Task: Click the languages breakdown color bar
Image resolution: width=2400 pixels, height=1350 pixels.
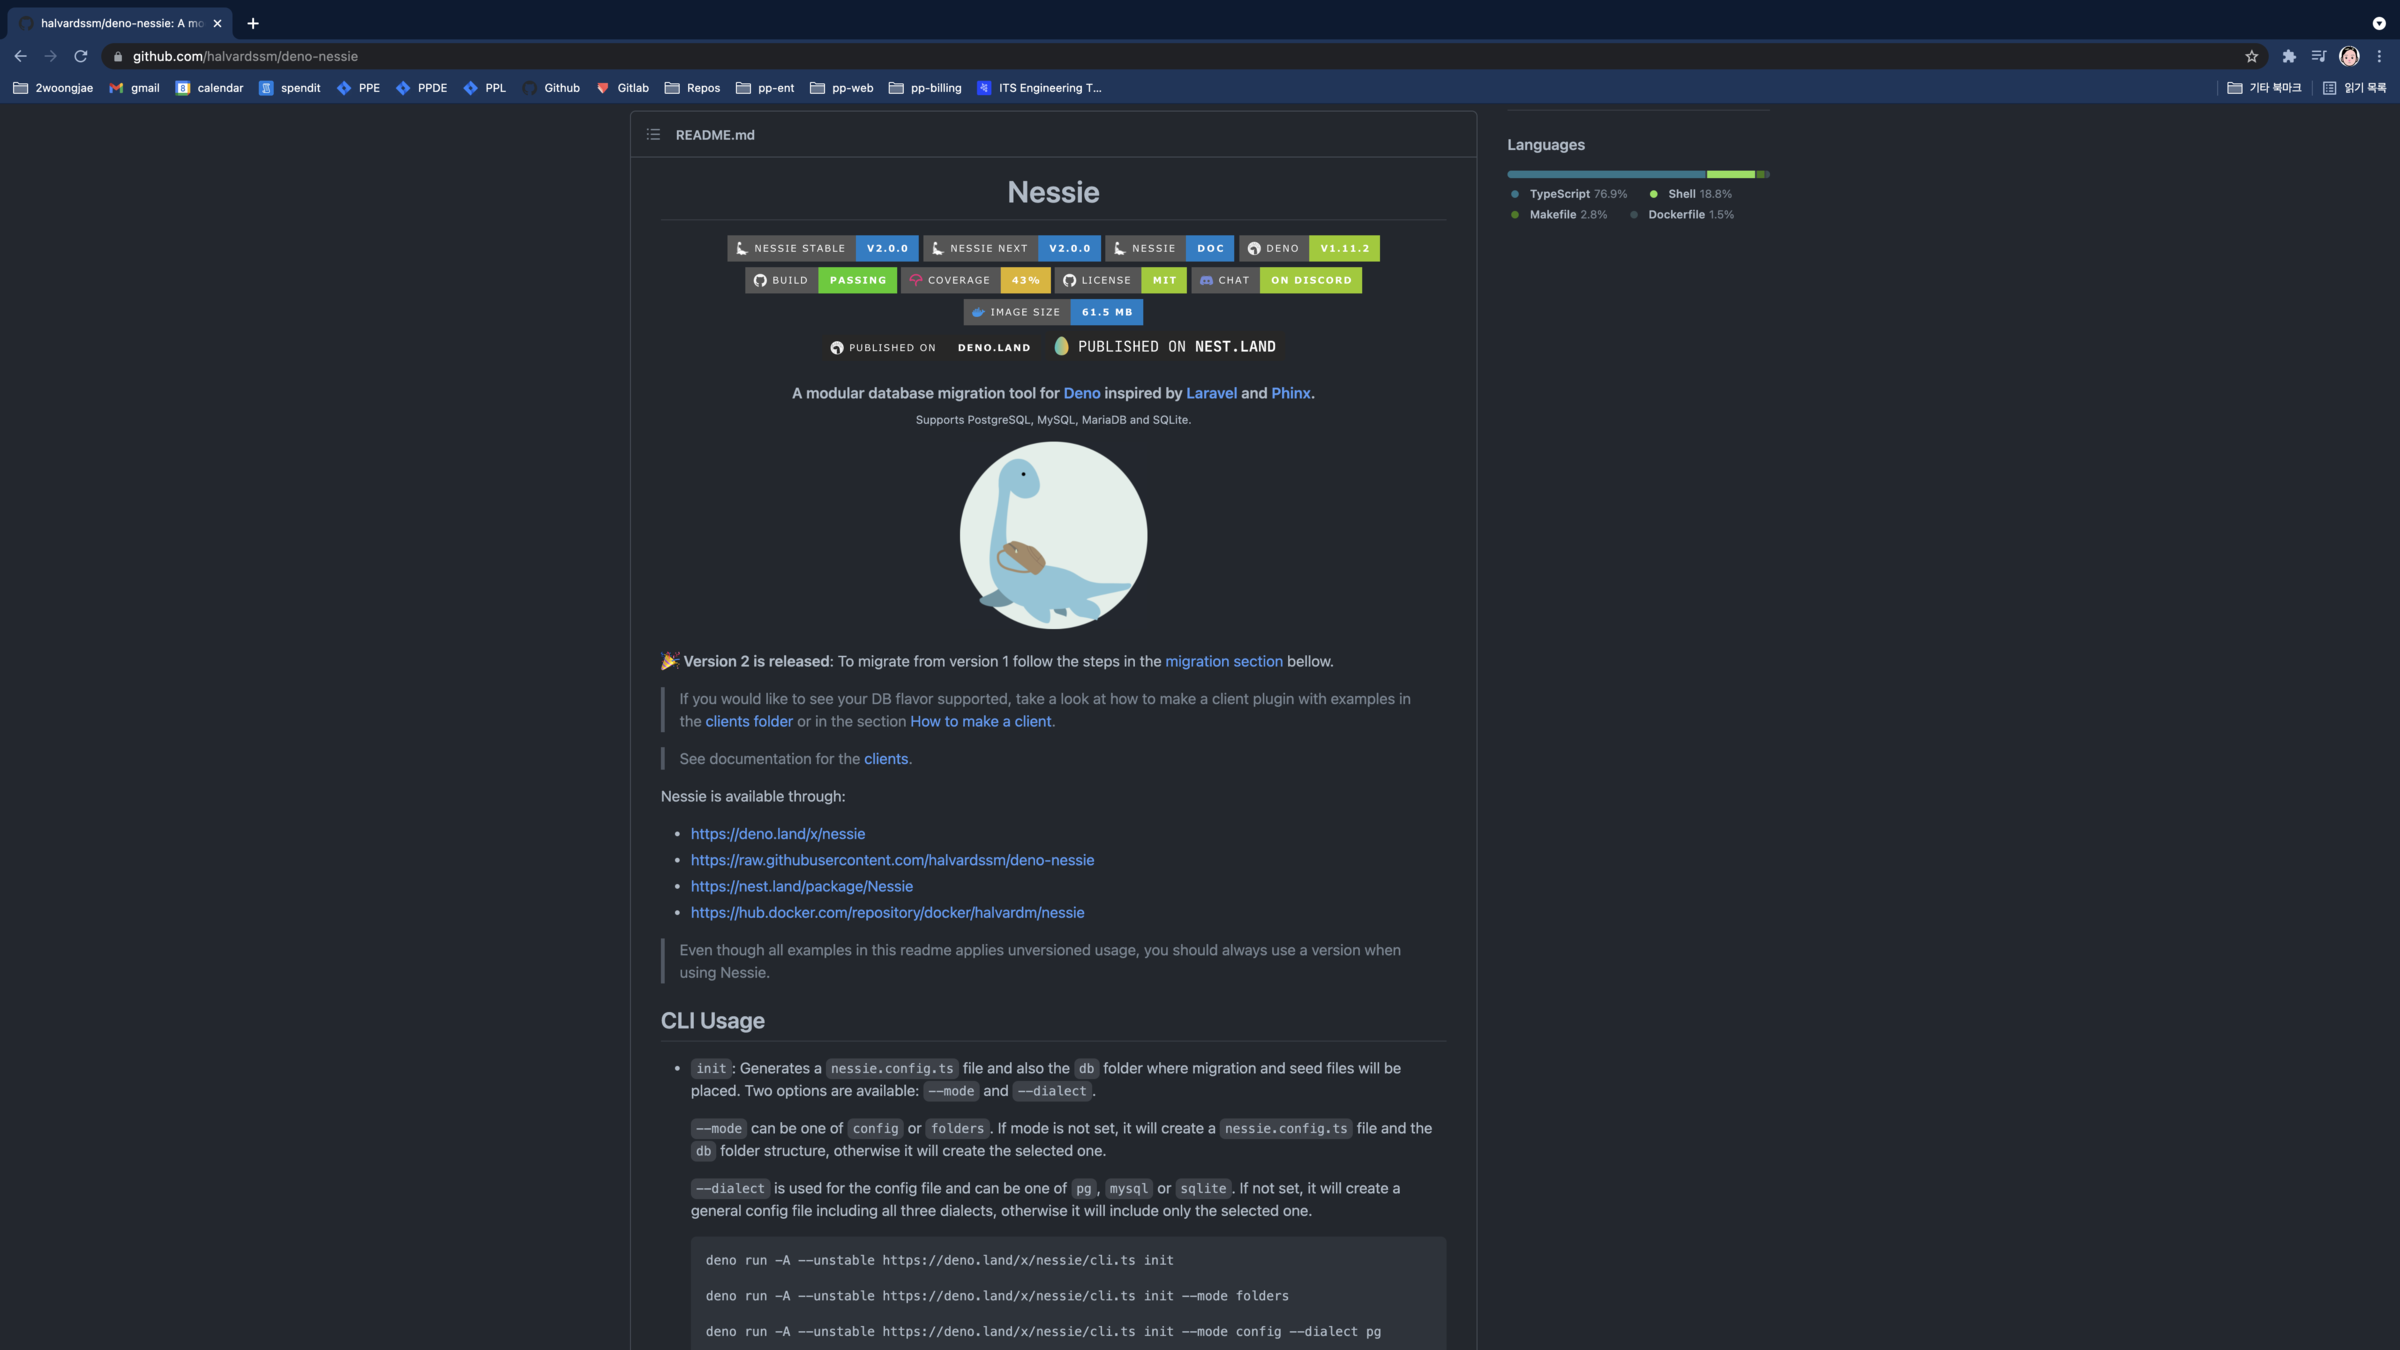Action: pos(1637,174)
